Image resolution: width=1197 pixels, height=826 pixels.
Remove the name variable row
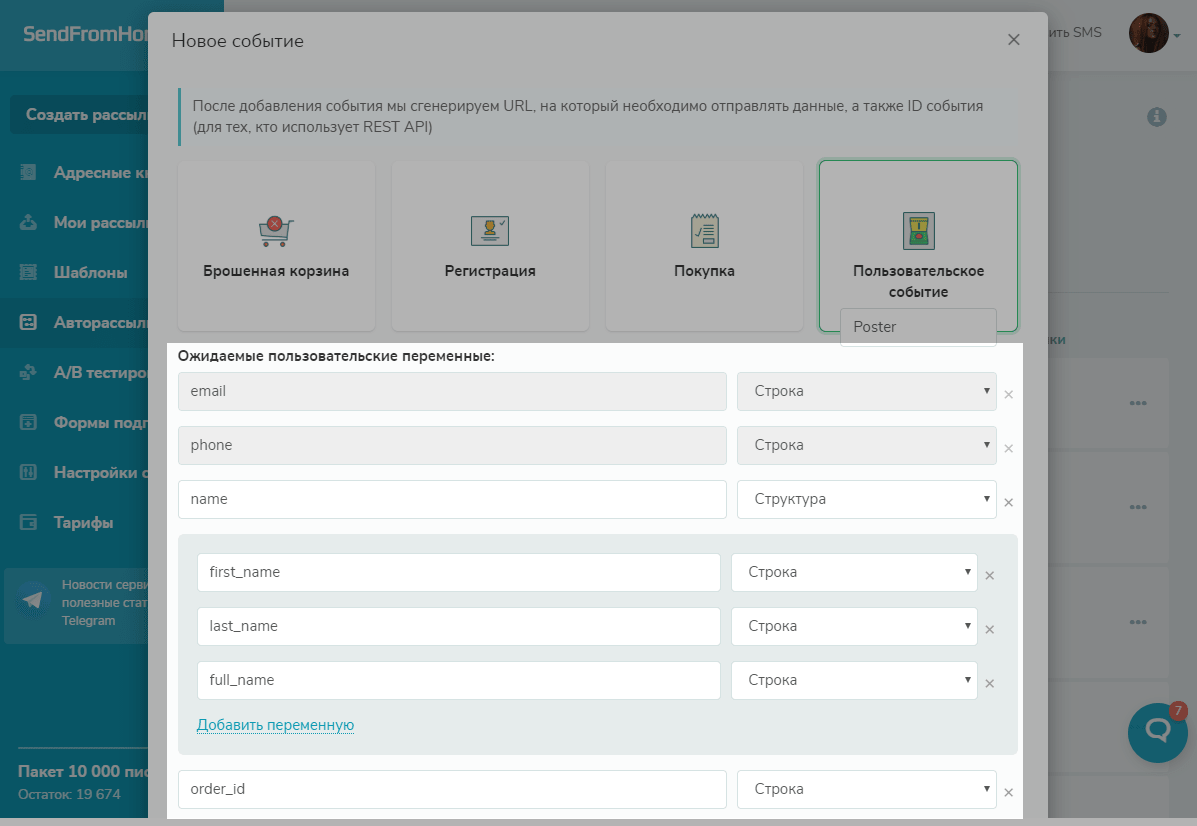click(x=1008, y=503)
